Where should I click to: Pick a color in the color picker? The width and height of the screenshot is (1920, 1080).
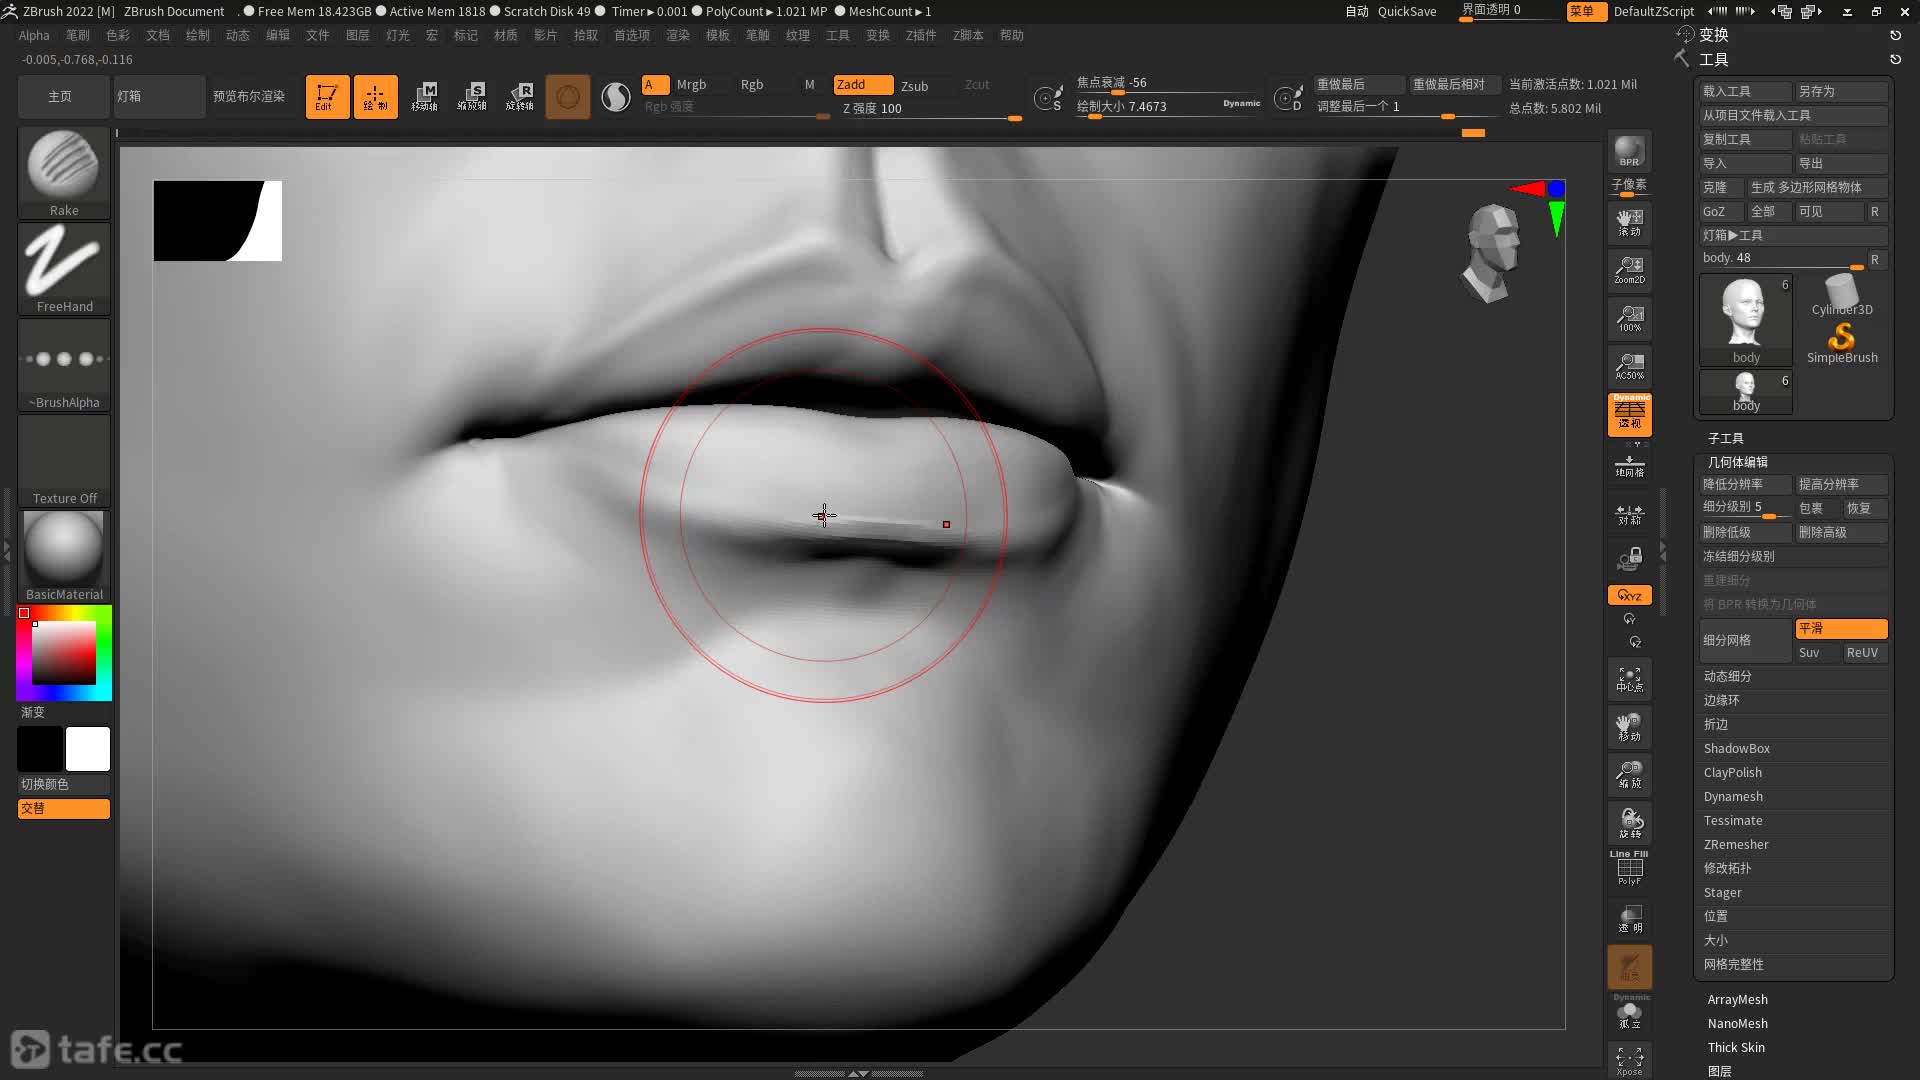64,653
